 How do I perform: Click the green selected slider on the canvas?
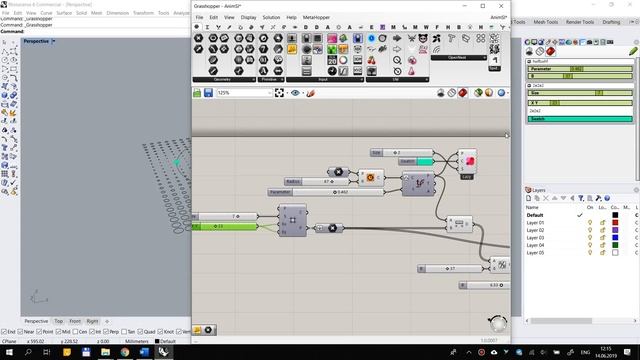coord(225,226)
